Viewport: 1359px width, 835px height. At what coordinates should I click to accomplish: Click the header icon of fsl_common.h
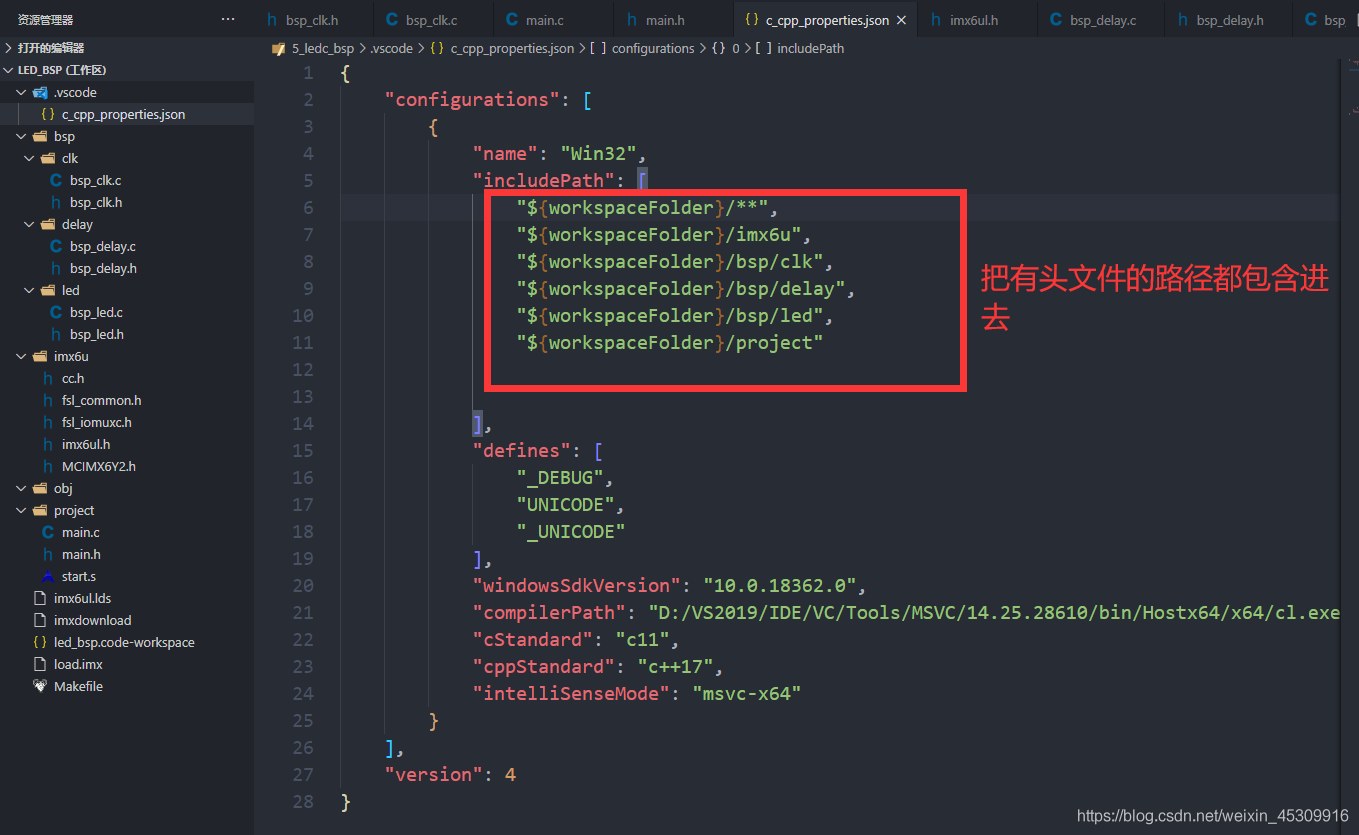coord(48,400)
